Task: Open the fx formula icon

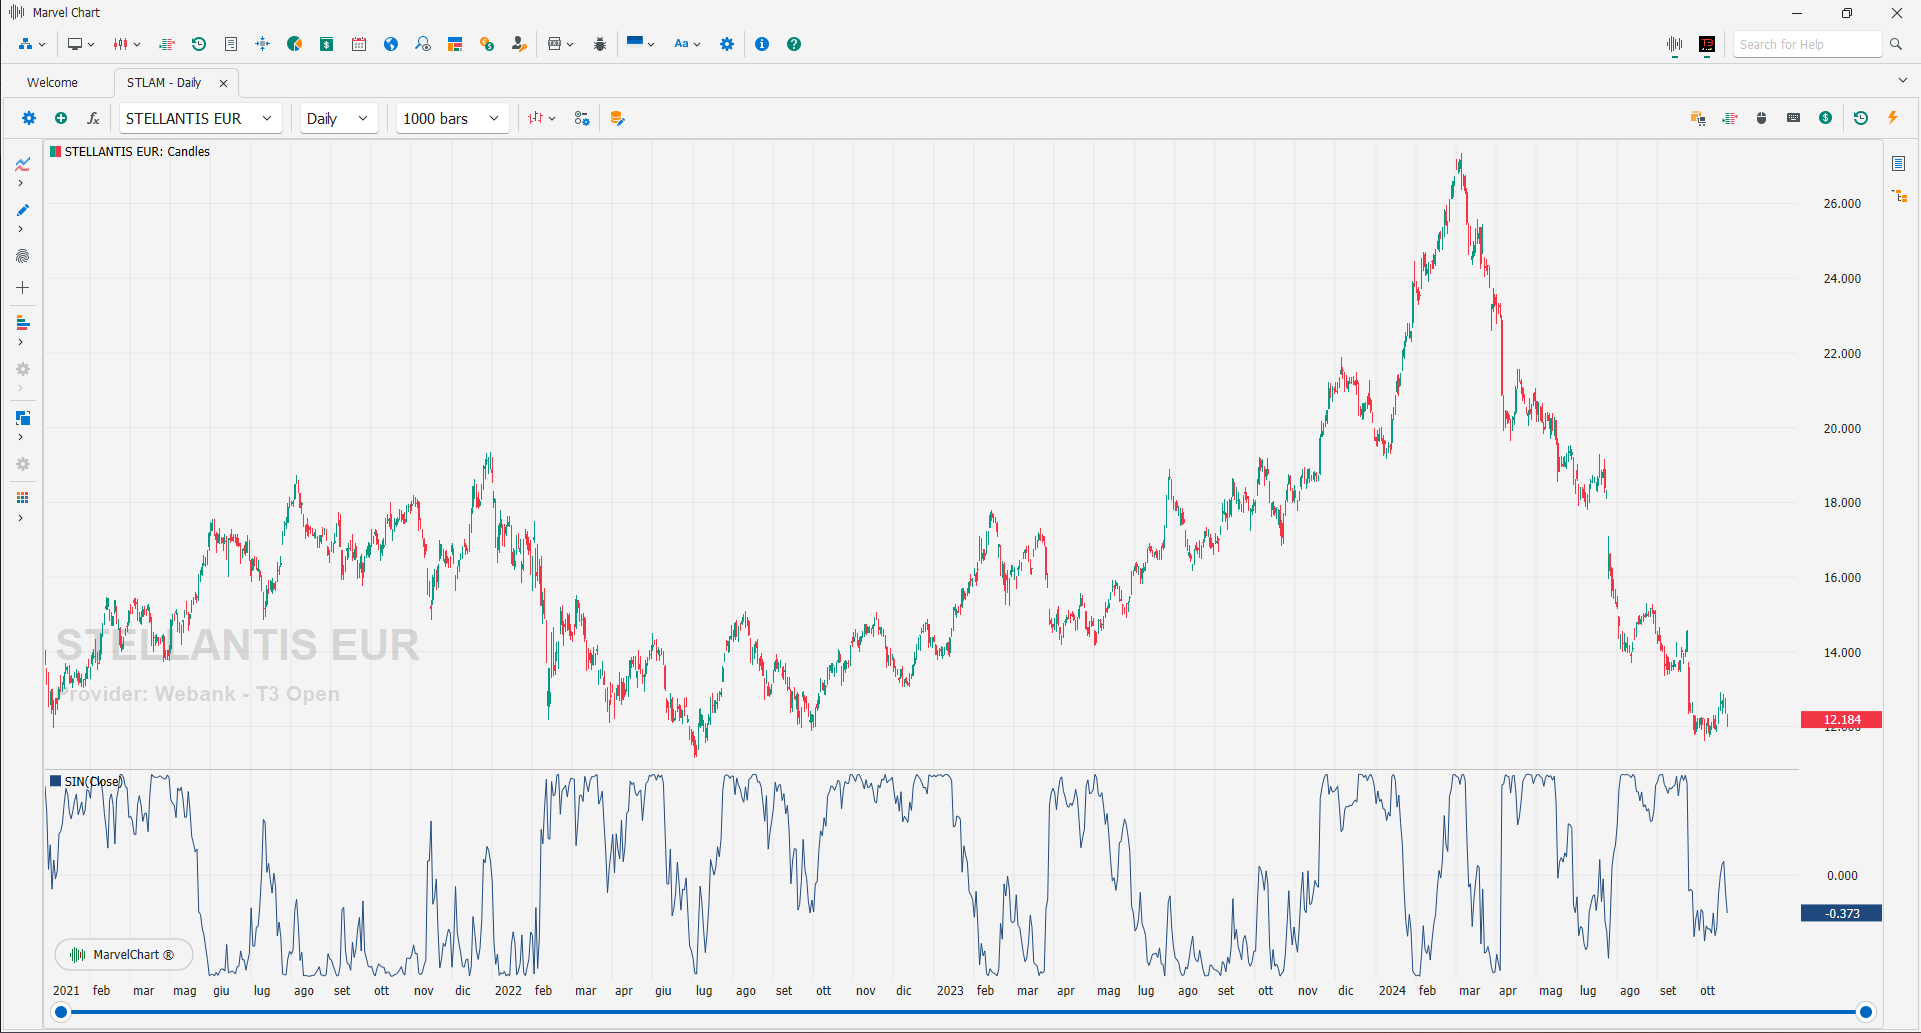Action: 93,118
